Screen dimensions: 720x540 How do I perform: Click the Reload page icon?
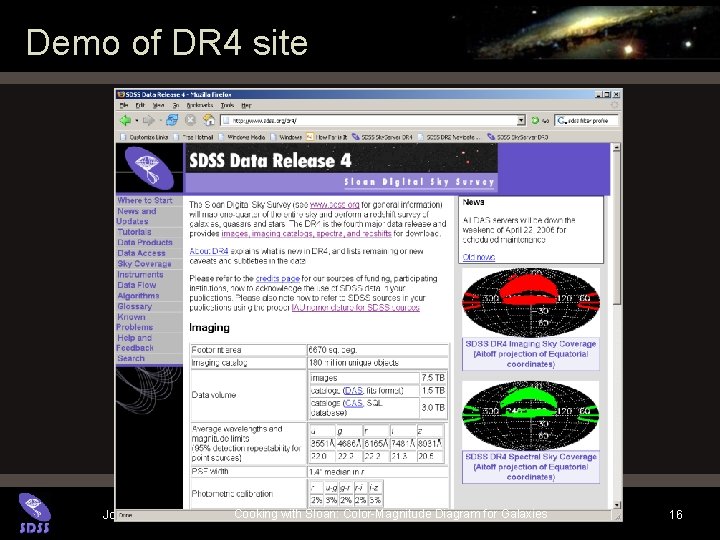pyautogui.click(x=172, y=120)
